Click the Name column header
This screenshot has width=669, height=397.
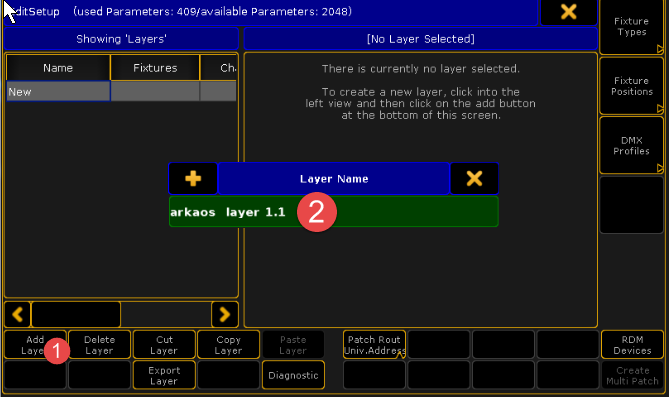coord(58,68)
